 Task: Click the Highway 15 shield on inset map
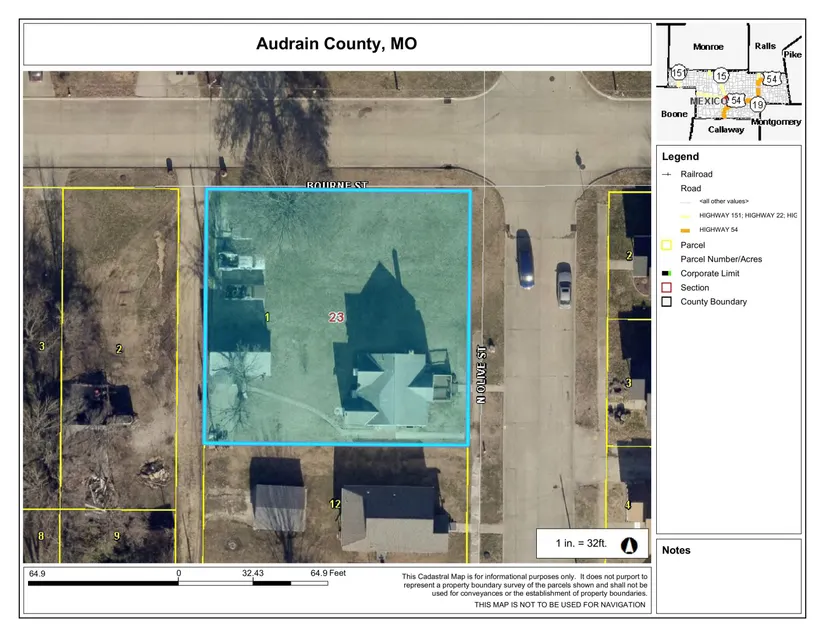tap(720, 77)
